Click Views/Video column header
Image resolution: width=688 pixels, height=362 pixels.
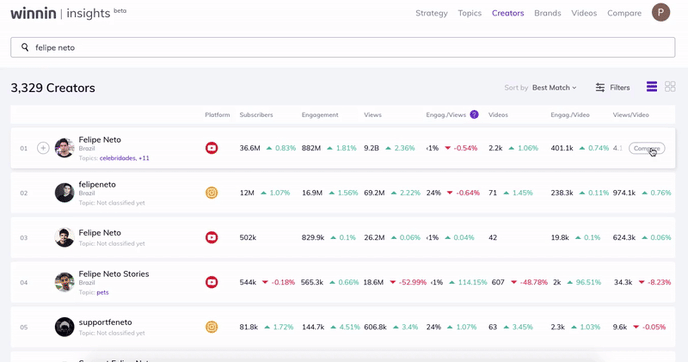coord(631,115)
